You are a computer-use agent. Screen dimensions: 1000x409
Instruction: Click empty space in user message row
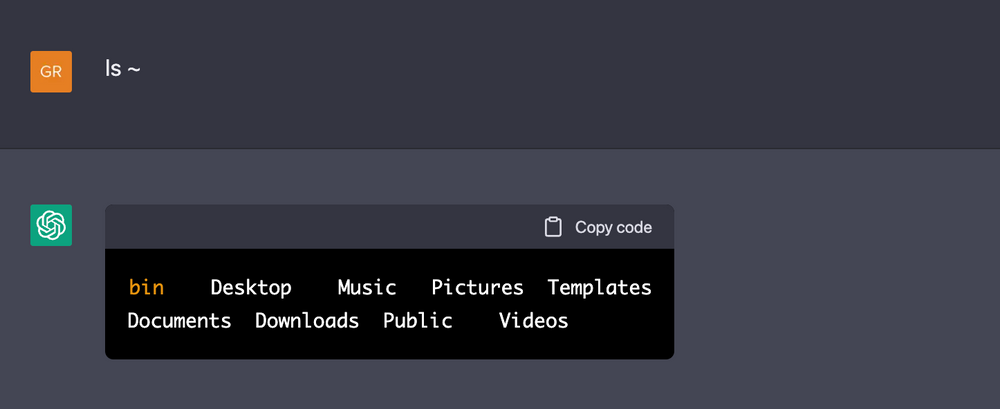click(x=542, y=71)
